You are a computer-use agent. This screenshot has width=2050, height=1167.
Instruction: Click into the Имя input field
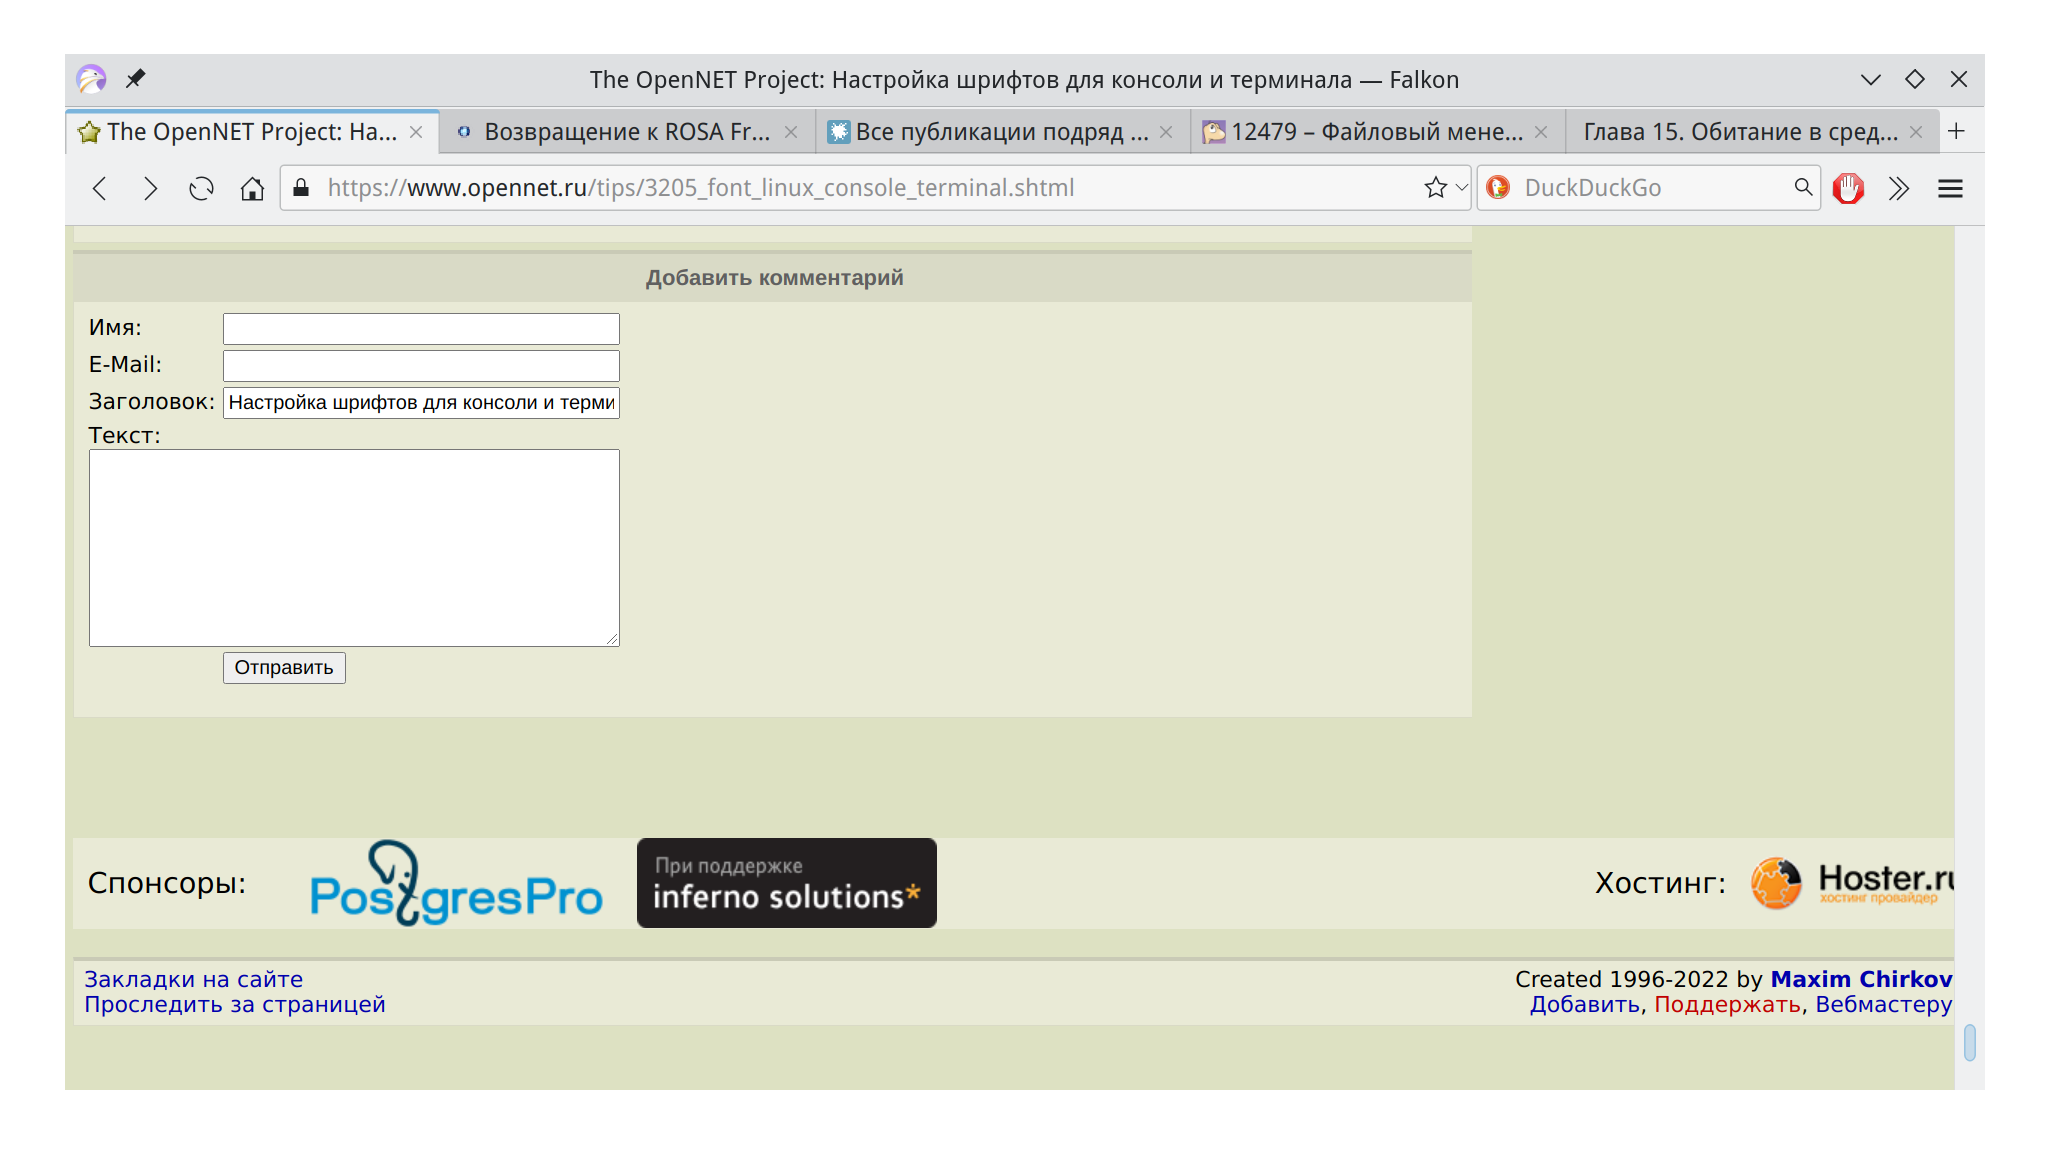click(x=421, y=329)
